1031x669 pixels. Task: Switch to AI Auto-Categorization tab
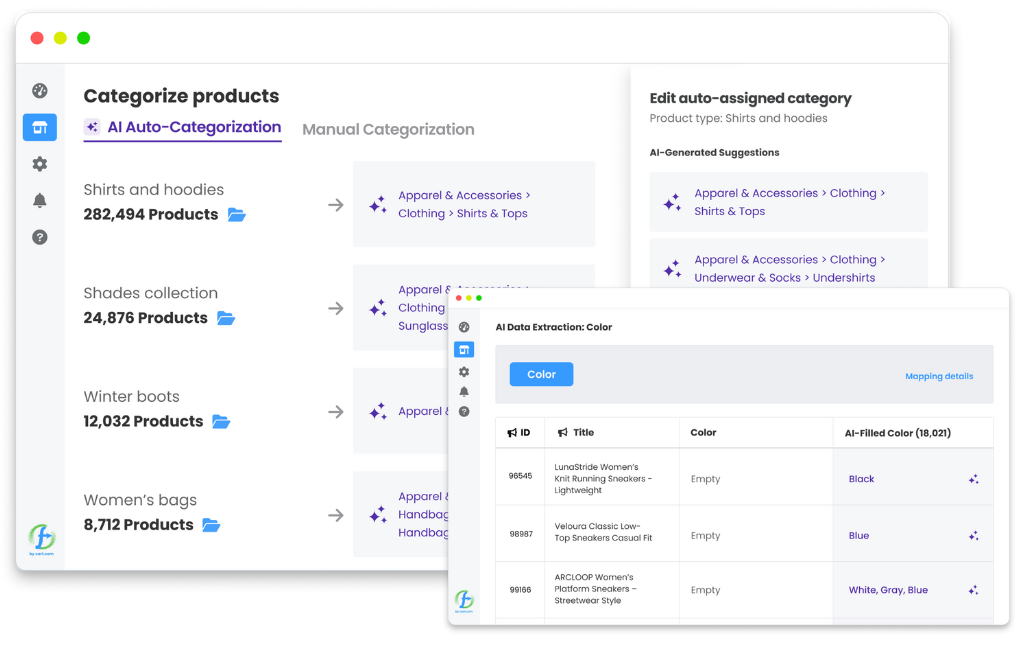[x=183, y=128]
